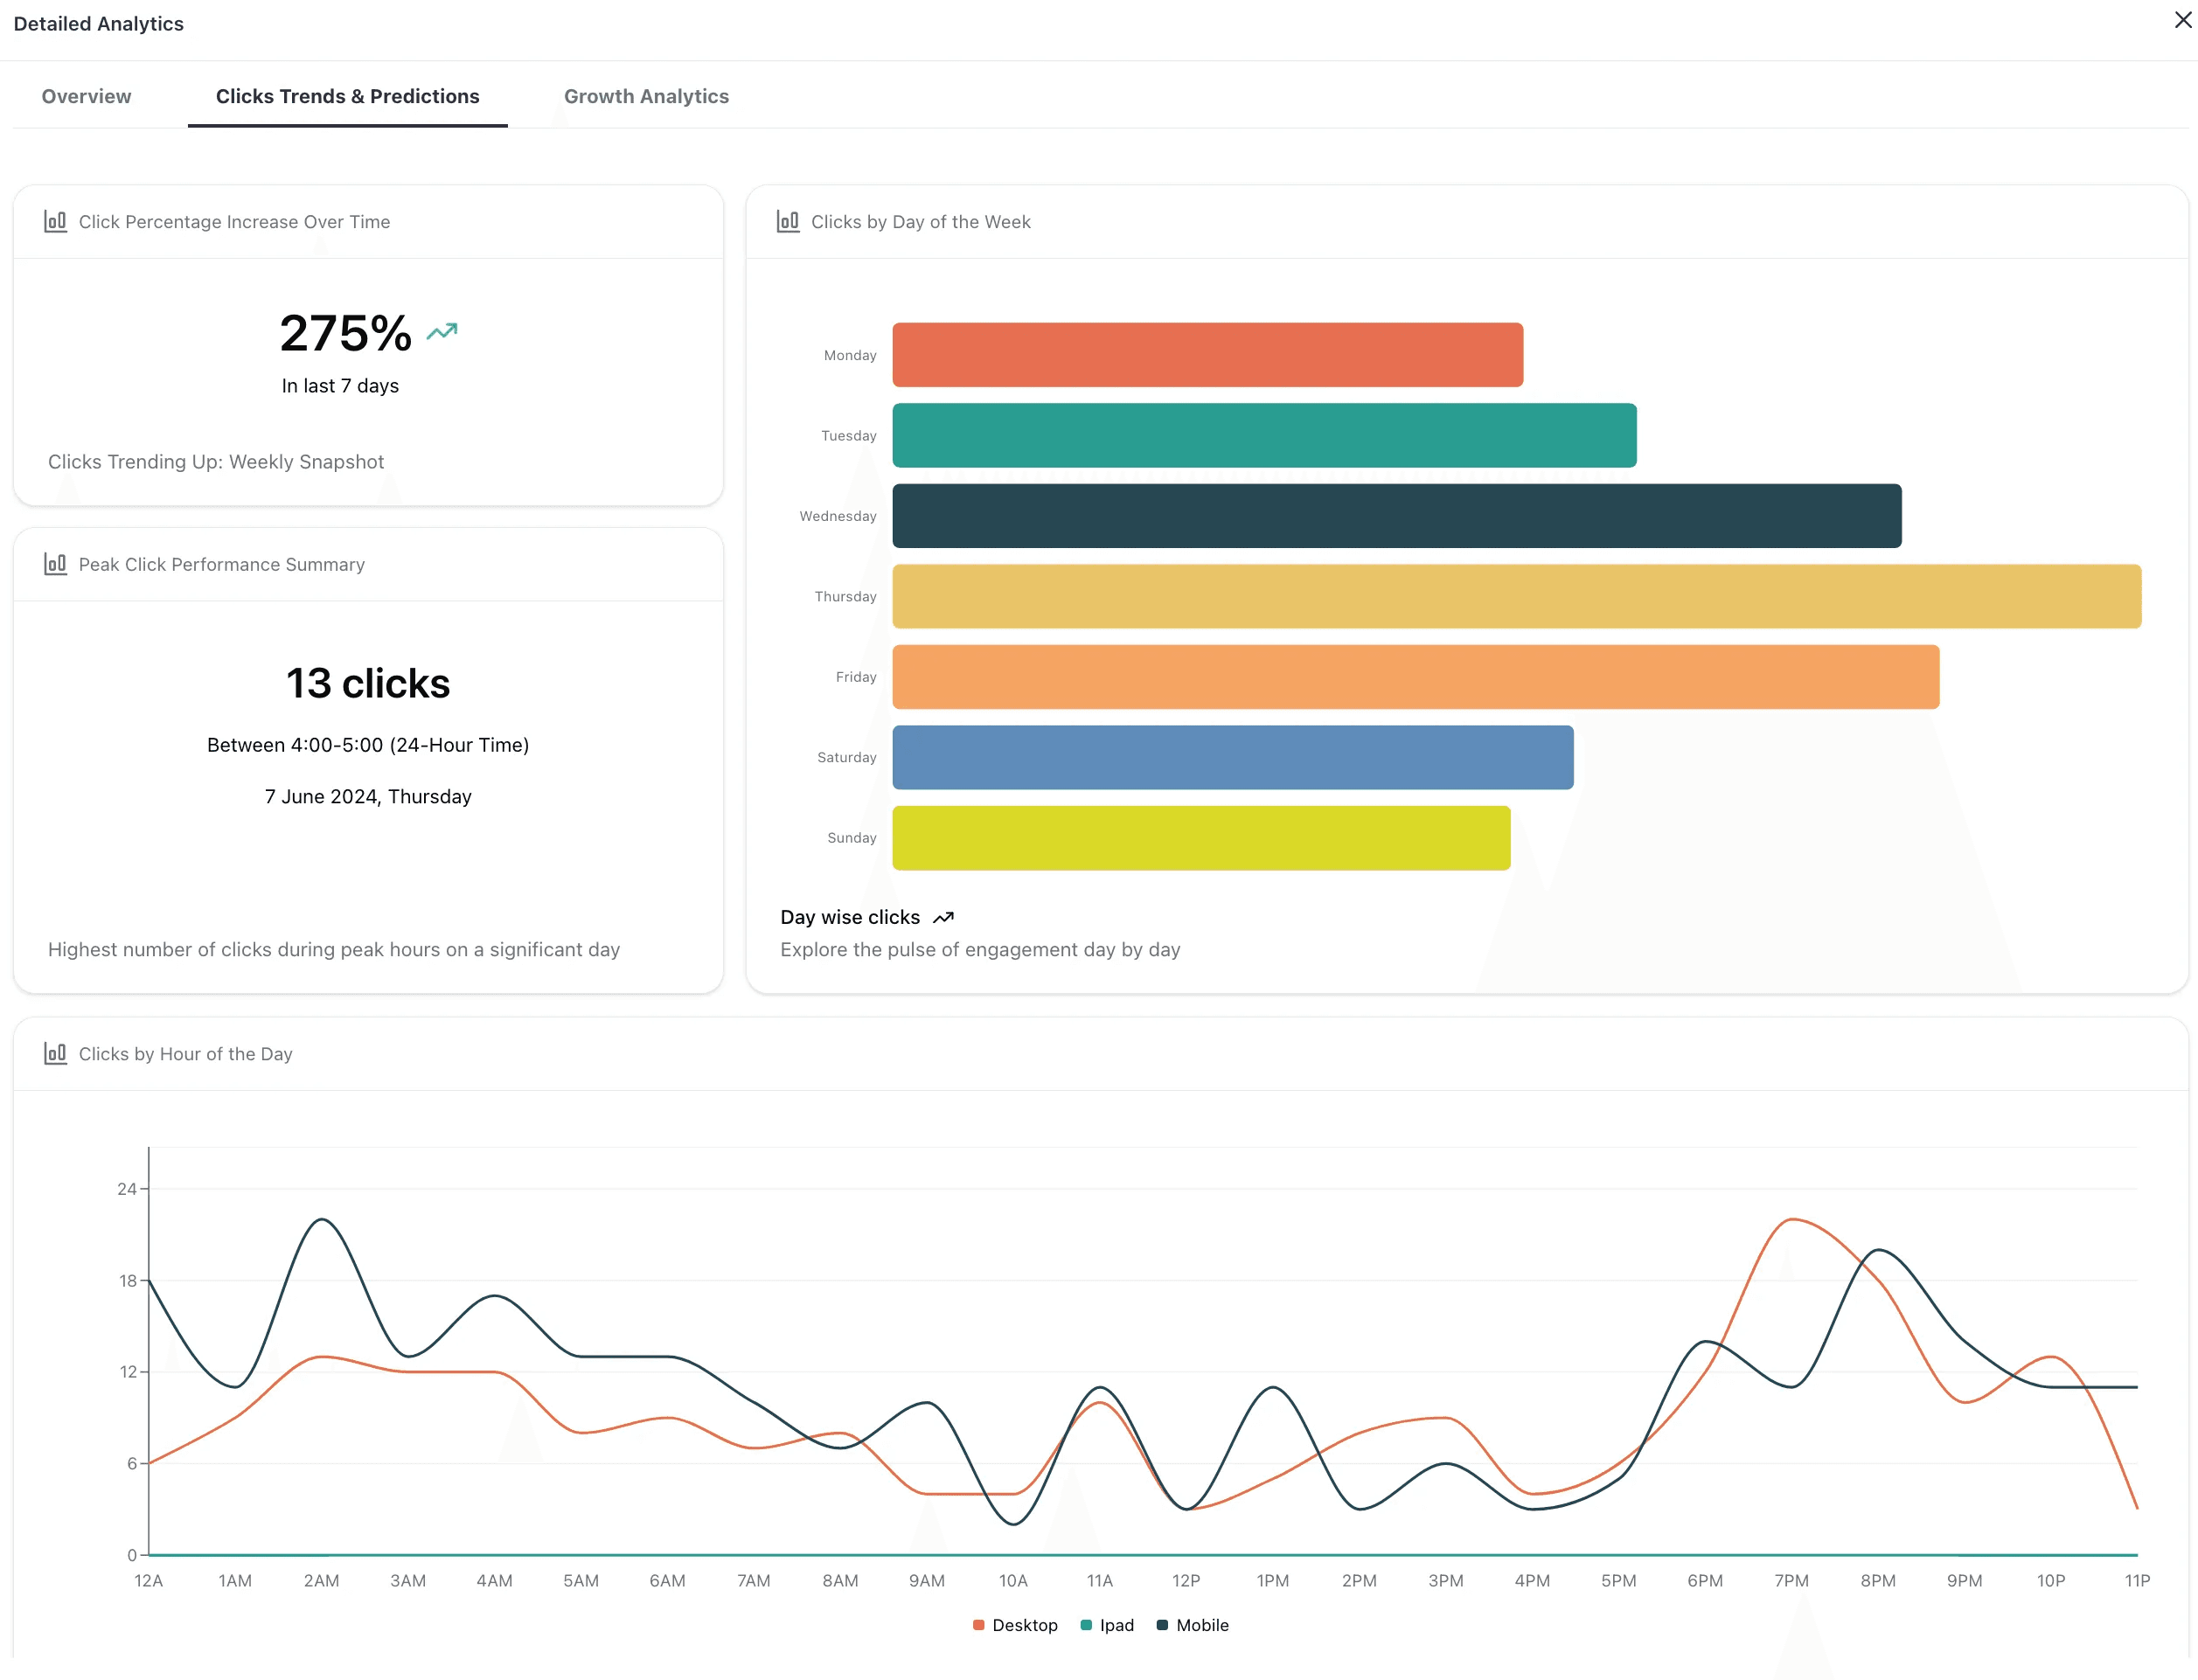Click green trending-up arrow next to 275%
Viewport: 2198px width, 1680px height.
(x=442, y=332)
